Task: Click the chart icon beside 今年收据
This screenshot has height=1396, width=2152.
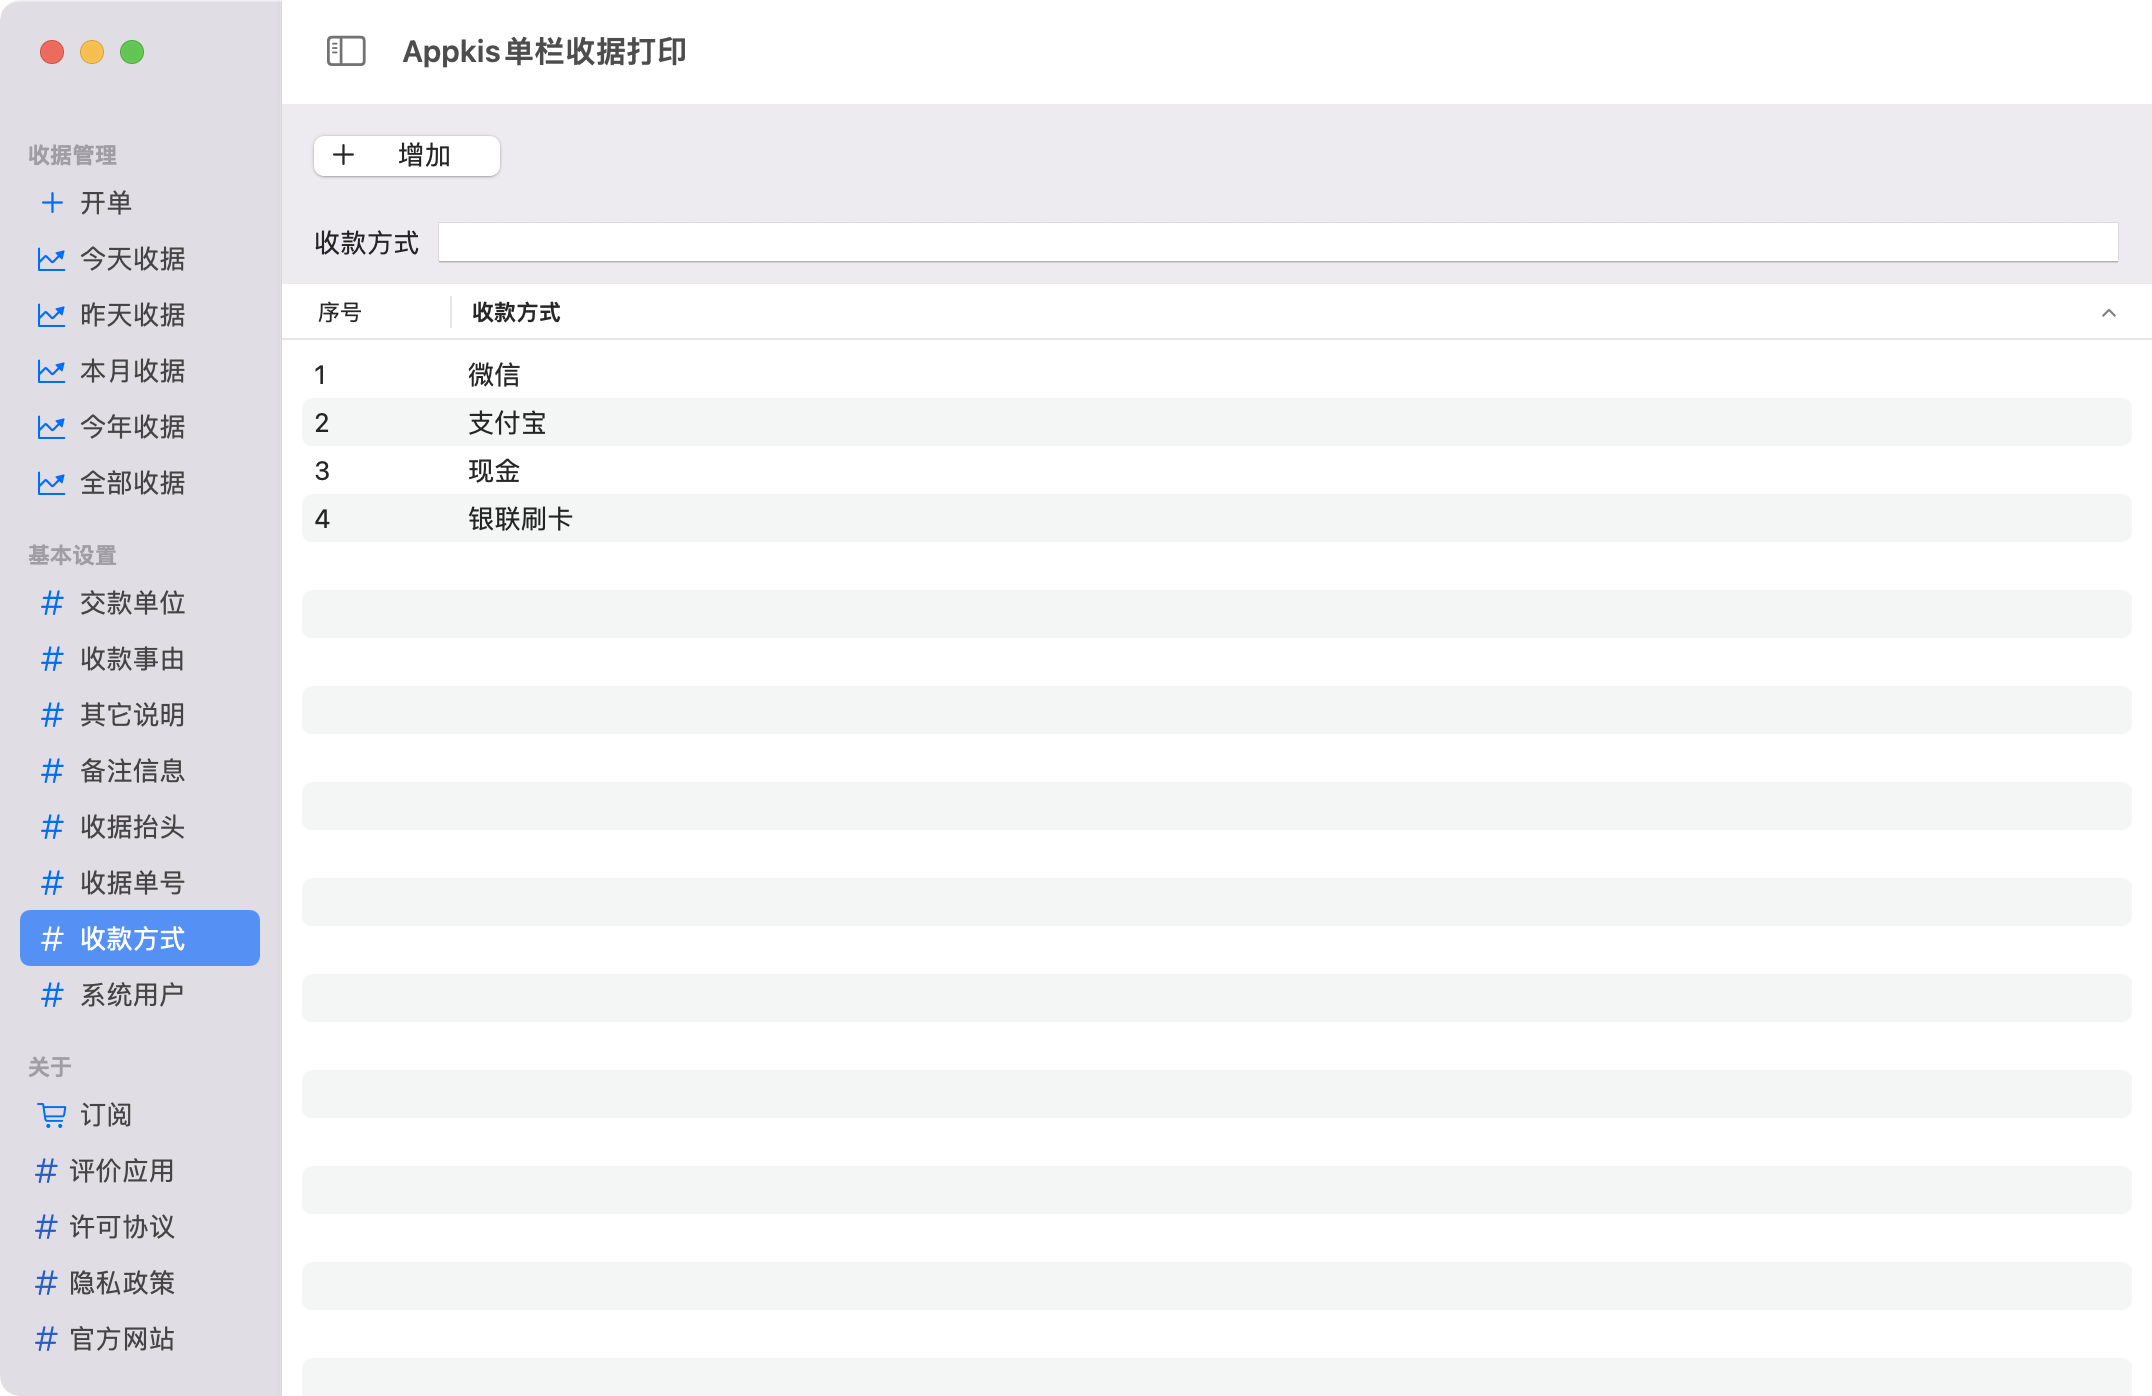Action: click(52, 427)
